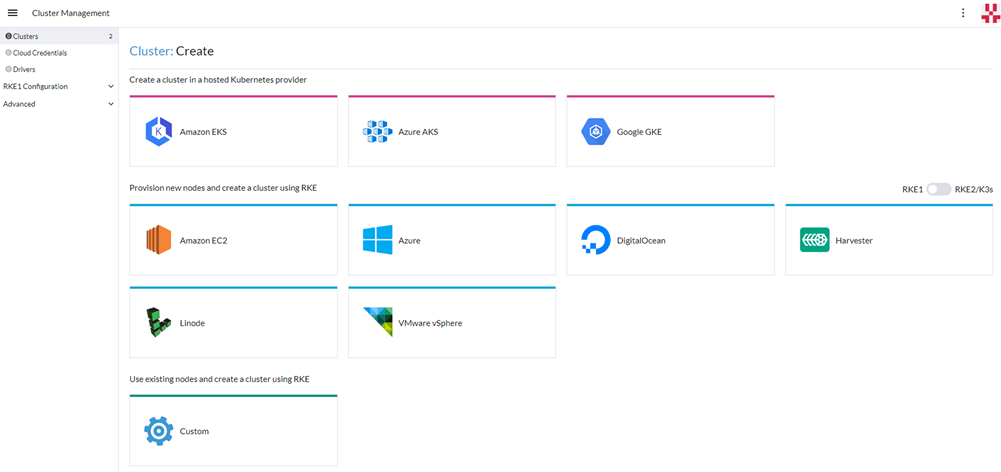Click 'Create a cluster in a hosted Kubernetes provider'

point(218,80)
